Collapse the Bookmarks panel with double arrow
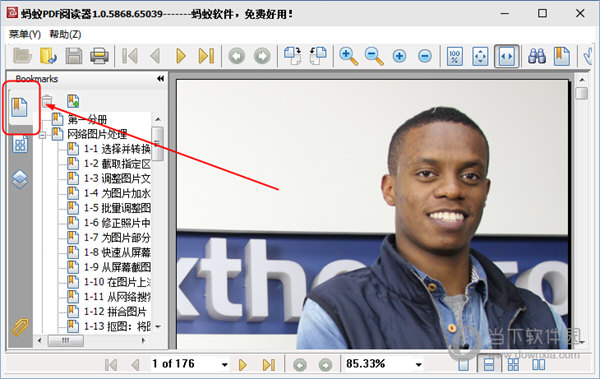 click(160, 78)
